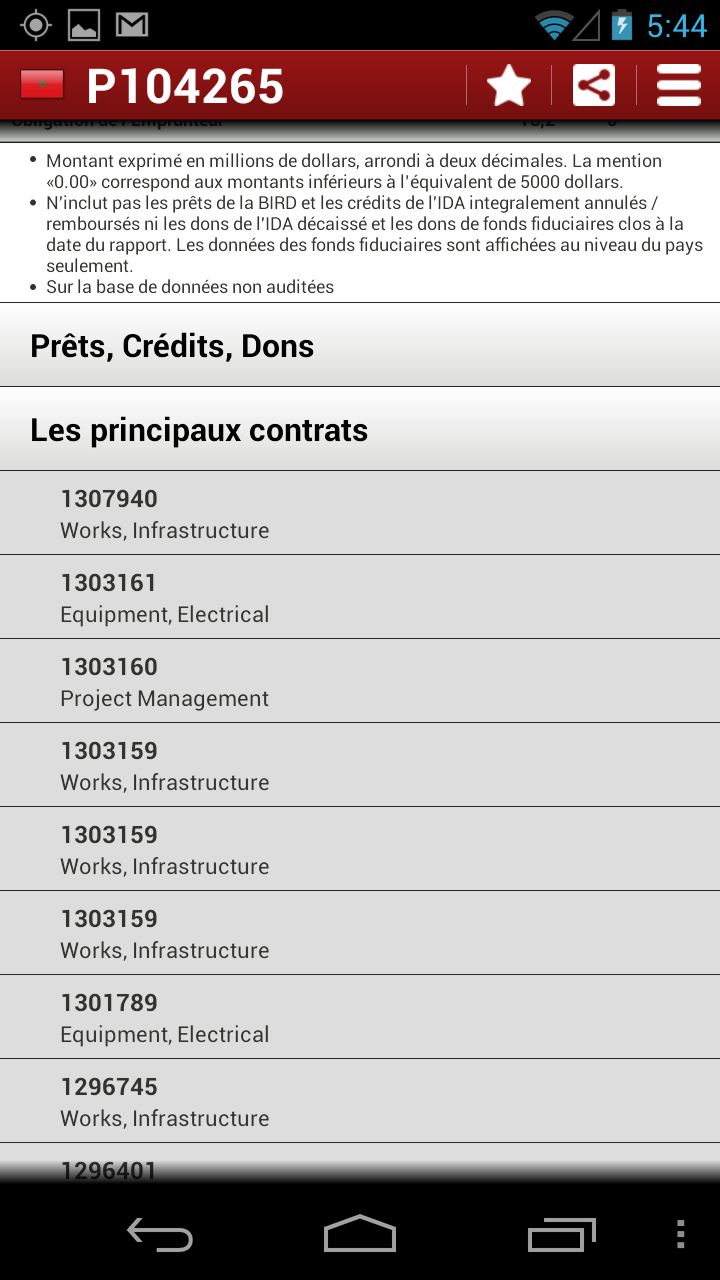The image size is (720, 1280).
Task: Open the recent apps button
Action: pos(561,1235)
